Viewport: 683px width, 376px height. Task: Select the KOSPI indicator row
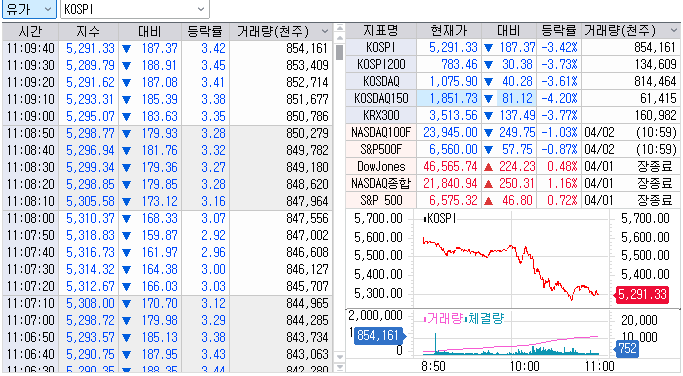513,47
